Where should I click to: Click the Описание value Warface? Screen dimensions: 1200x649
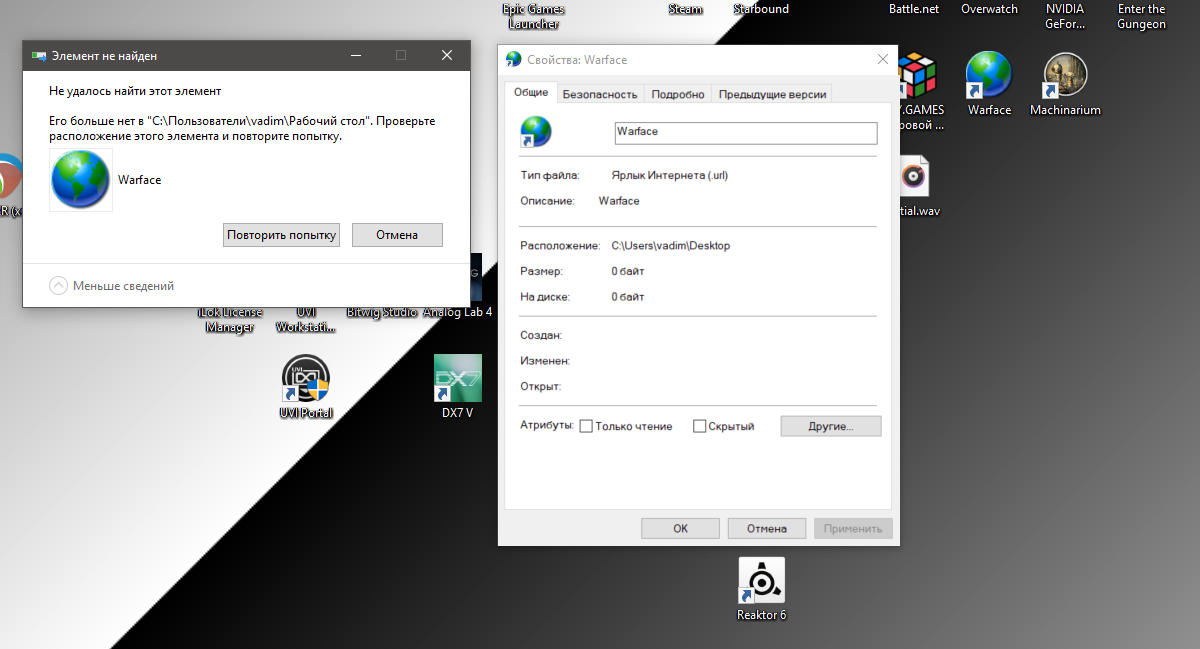[x=619, y=201]
